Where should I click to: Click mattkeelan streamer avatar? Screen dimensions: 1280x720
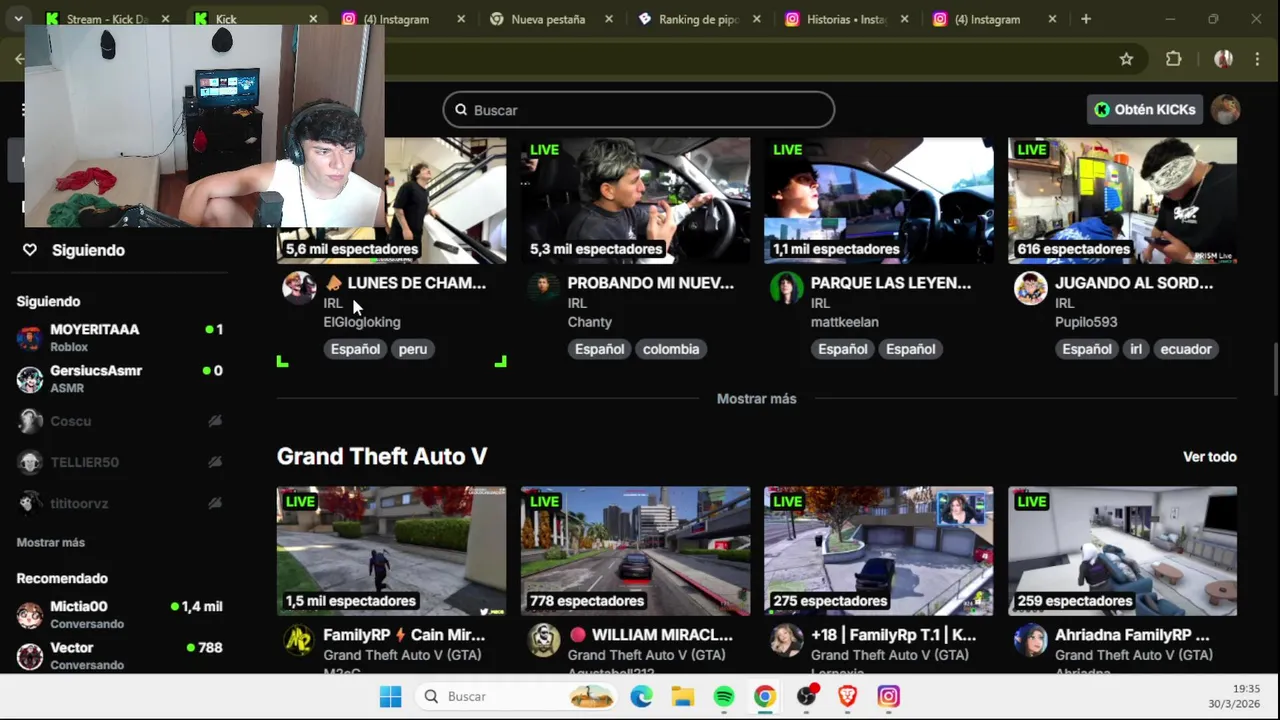pyautogui.click(x=786, y=288)
